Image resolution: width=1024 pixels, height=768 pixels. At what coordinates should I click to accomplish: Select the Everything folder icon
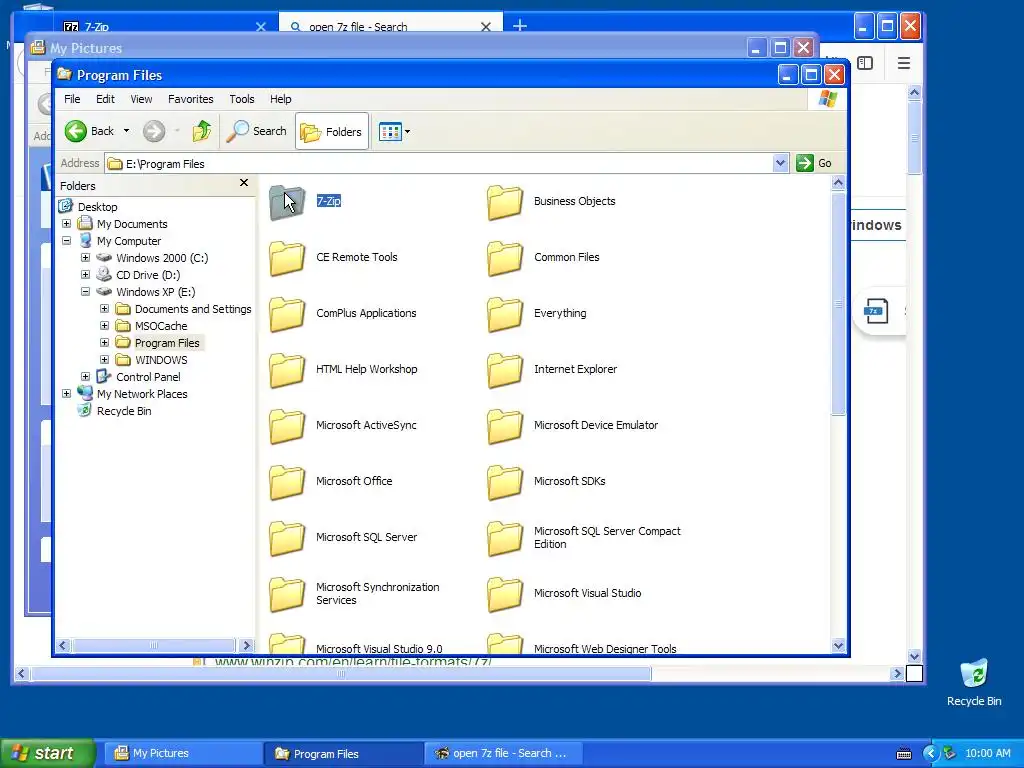coord(505,314)
